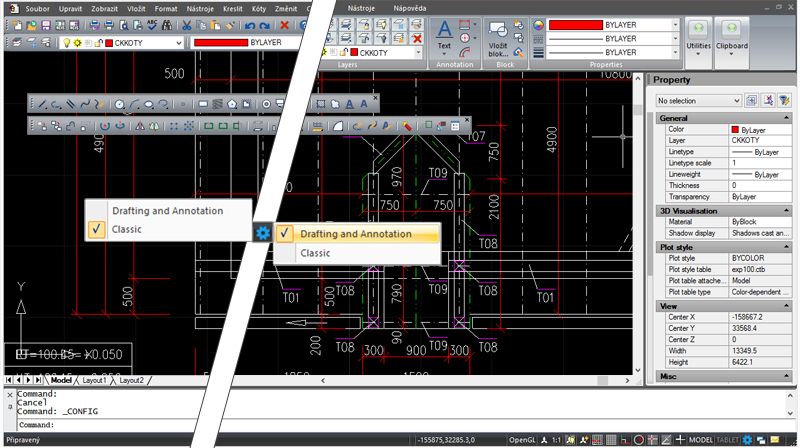Screen dimensions: 800x448
Task: Toggle MODEL space in status bar
Action: 701,439
